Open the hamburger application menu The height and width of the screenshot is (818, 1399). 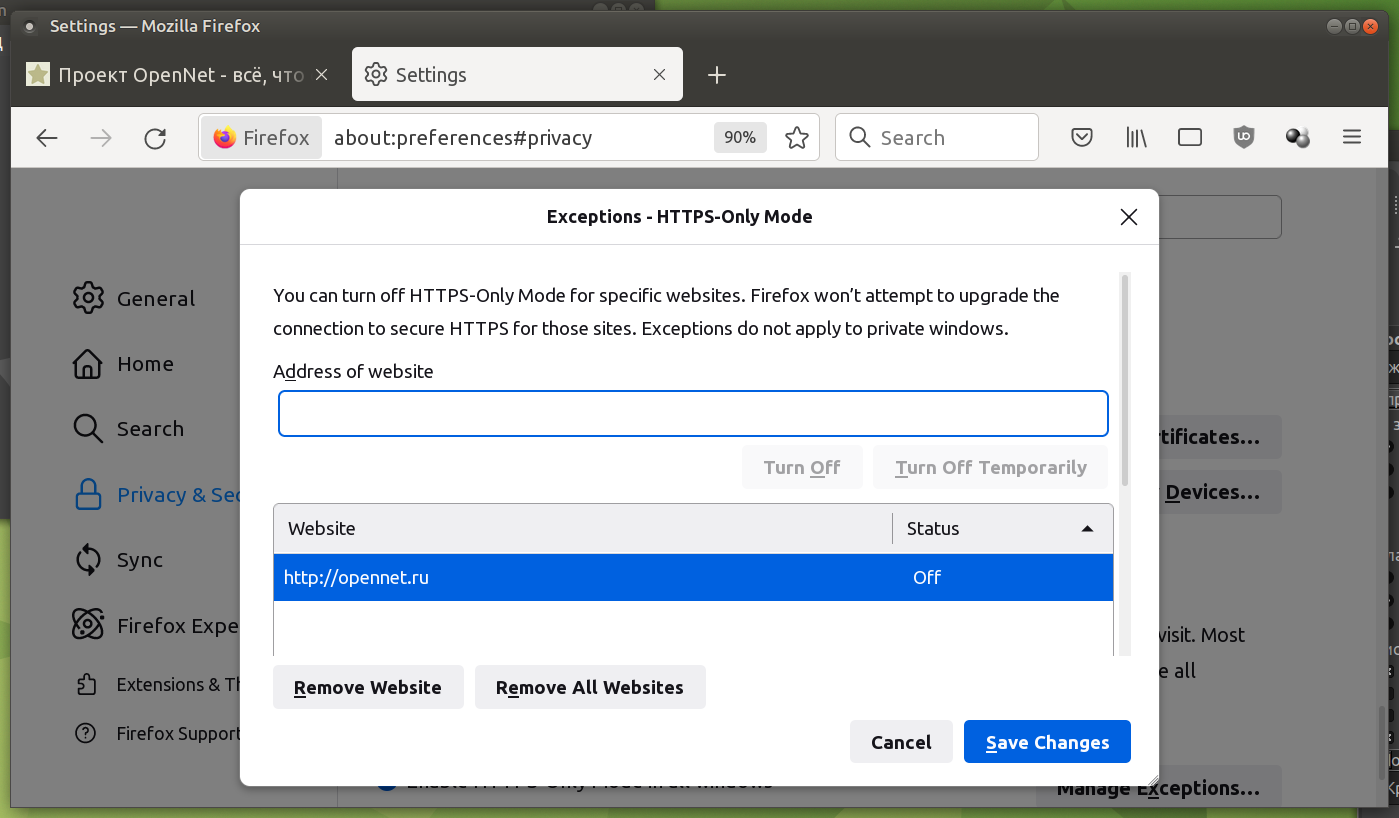1352,138
